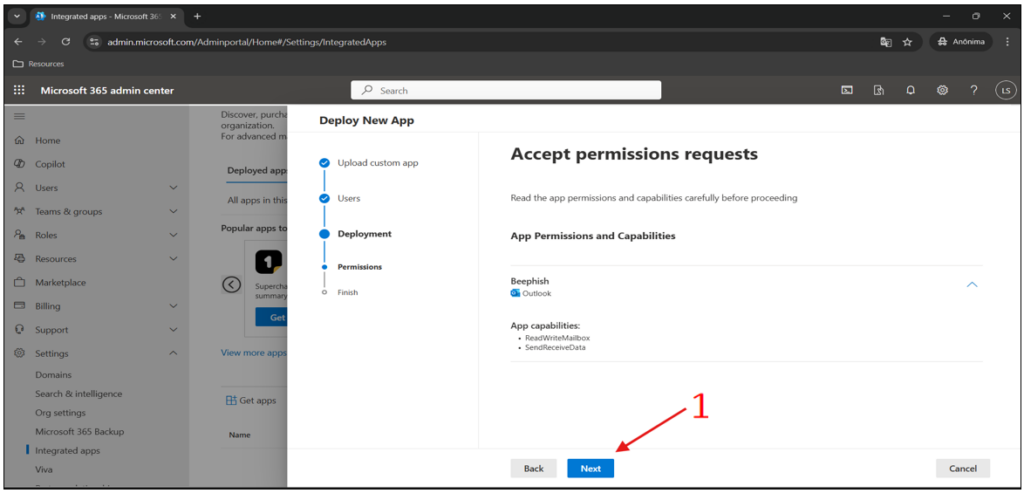This screenshot has width=1024, height=493.
Task: Click ReadWriteMailbox capability text
Action: tap(558, 338)
